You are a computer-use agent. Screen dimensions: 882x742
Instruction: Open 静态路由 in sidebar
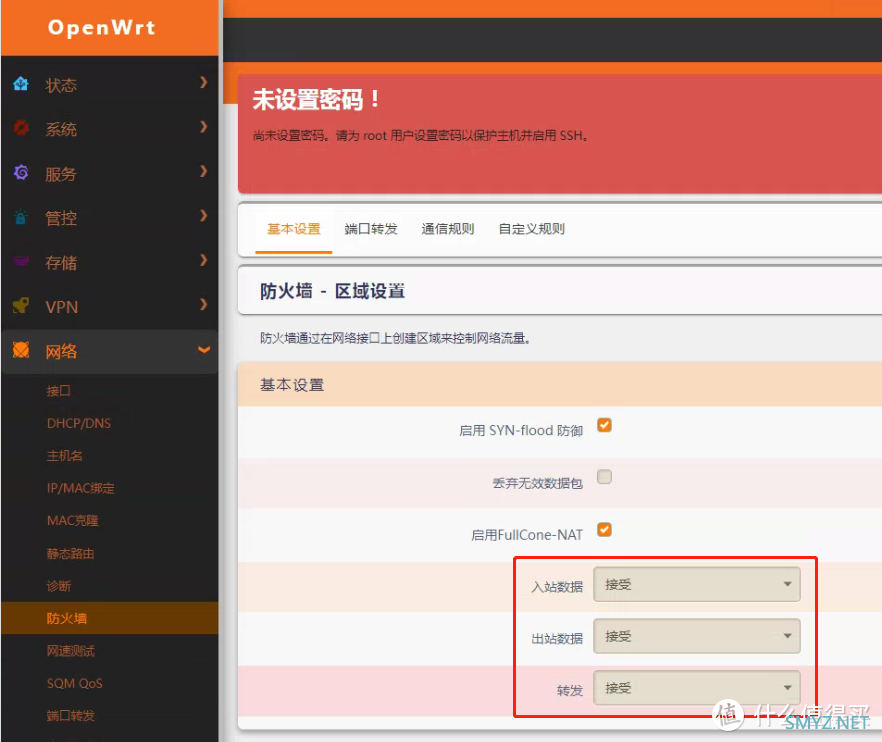pos(70,554)
